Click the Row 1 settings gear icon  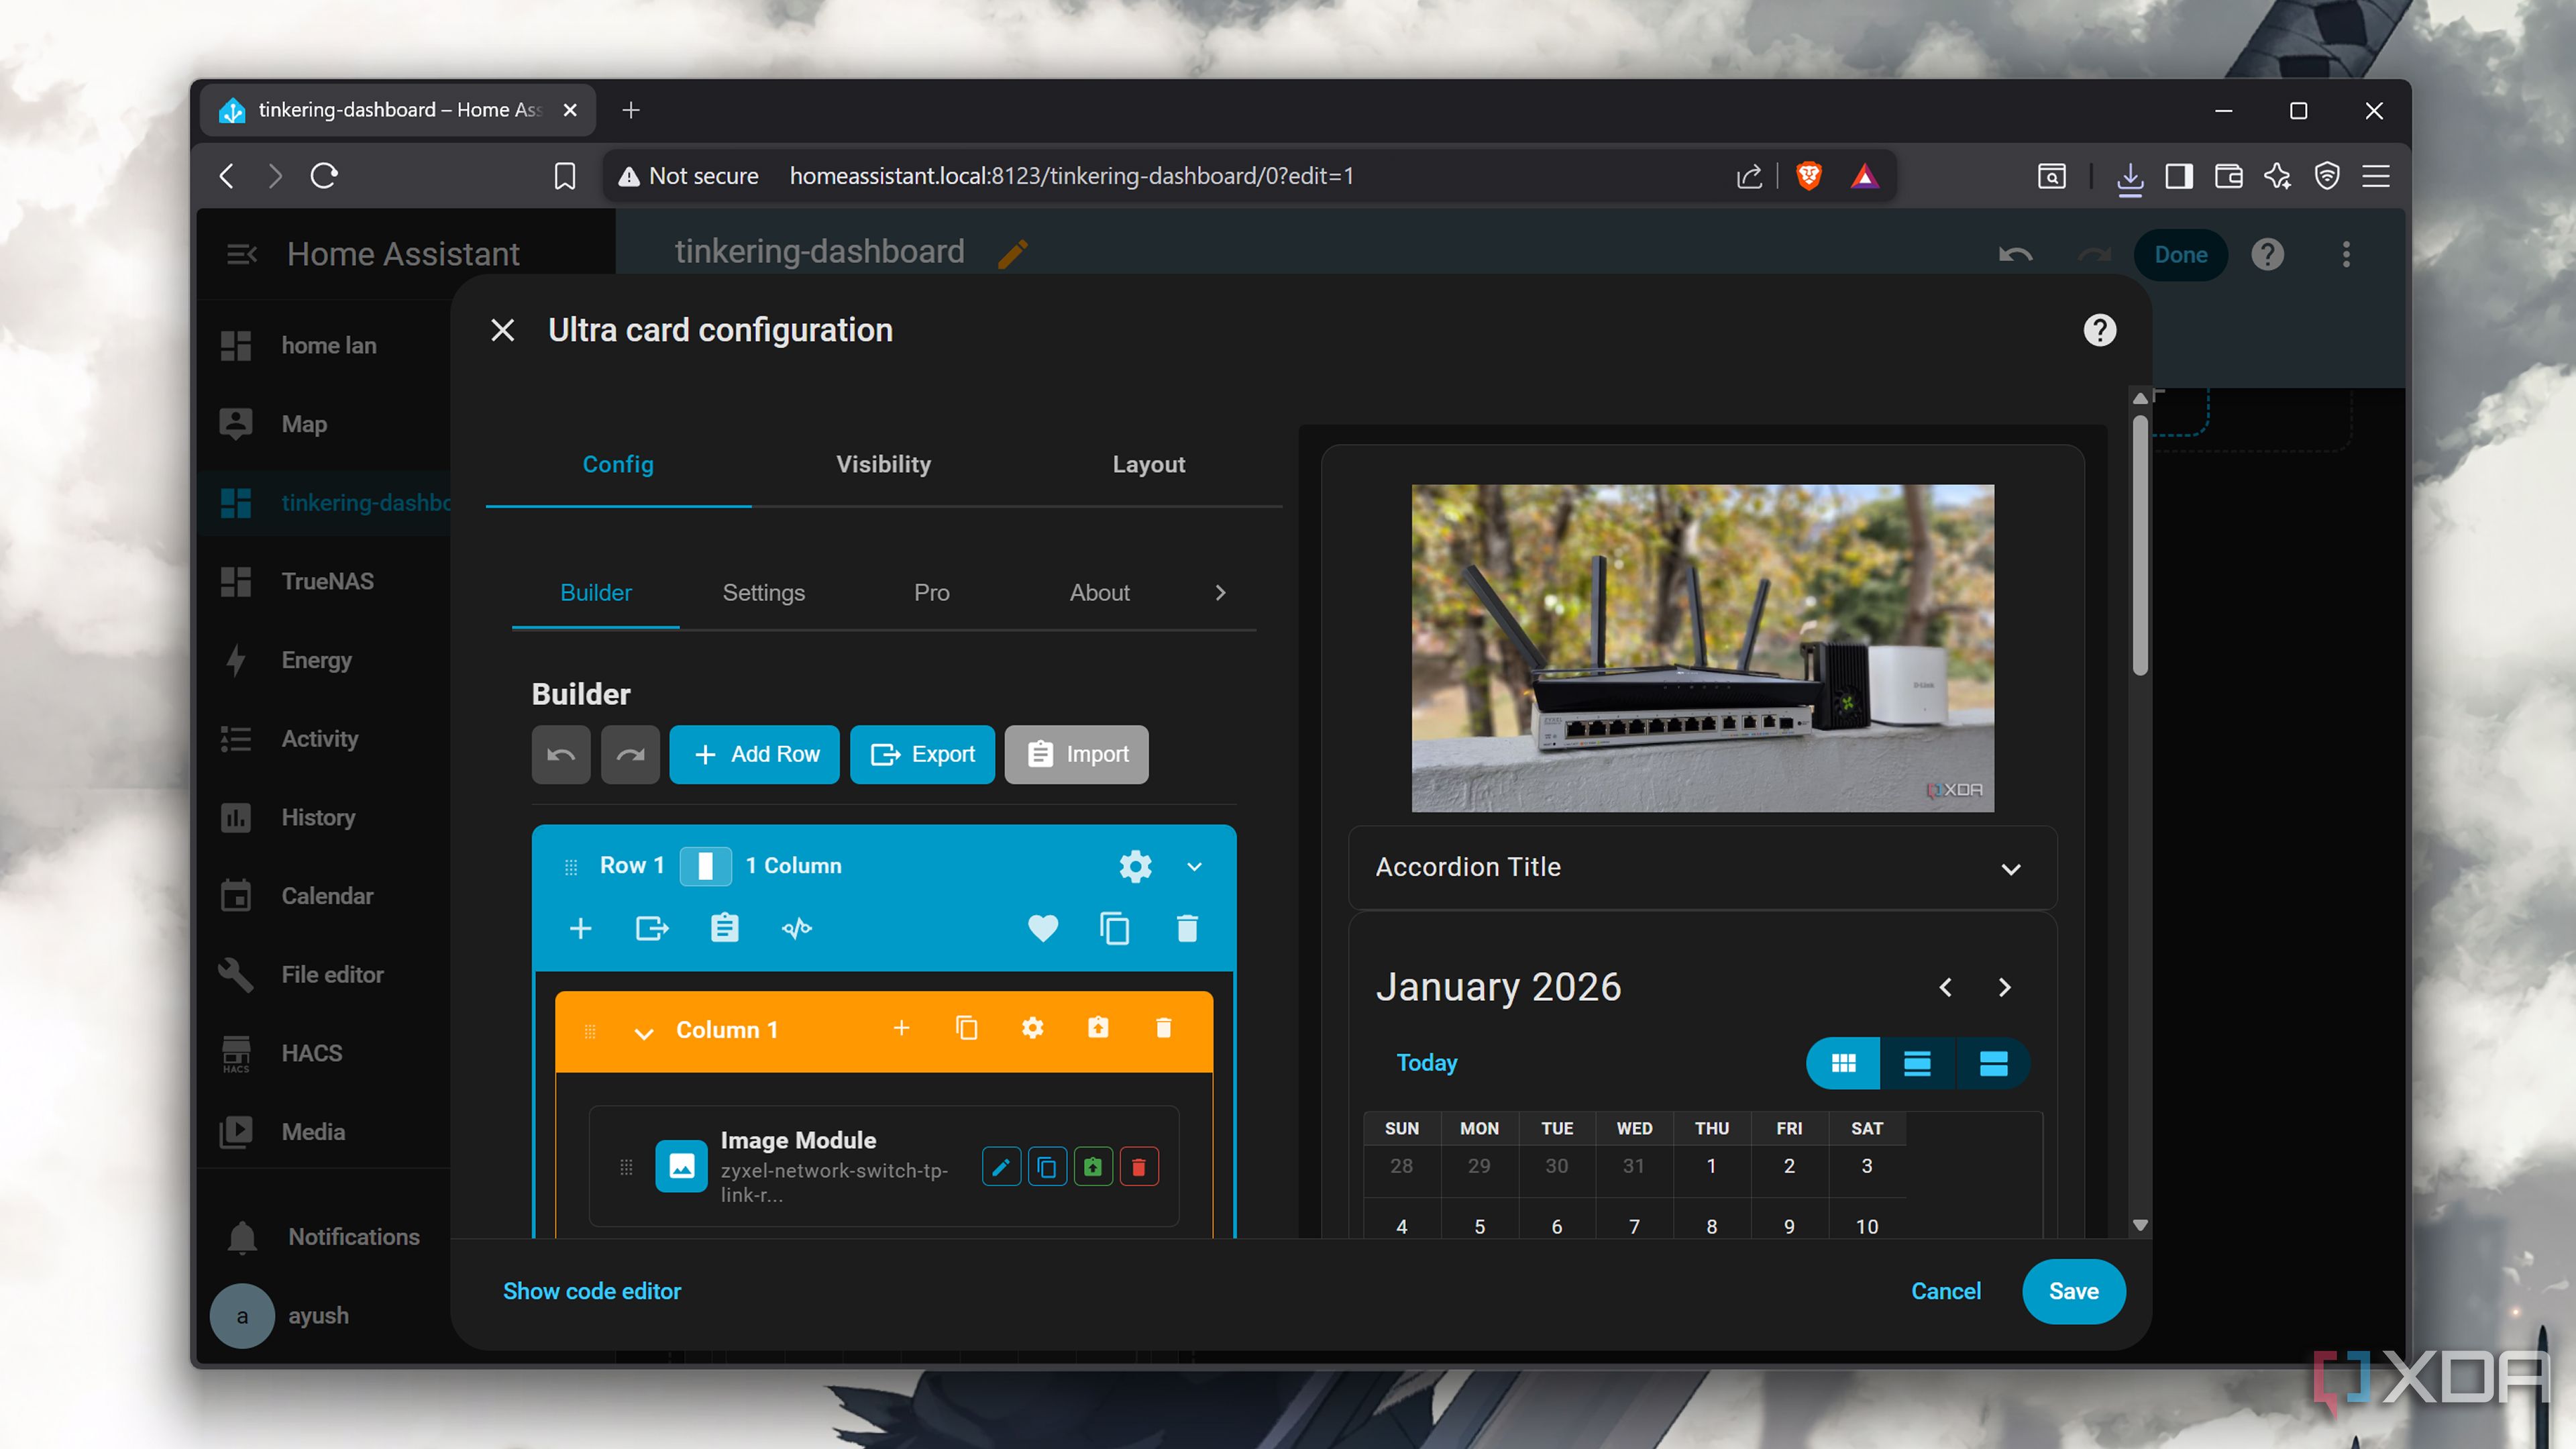[x=1135, y=866]
